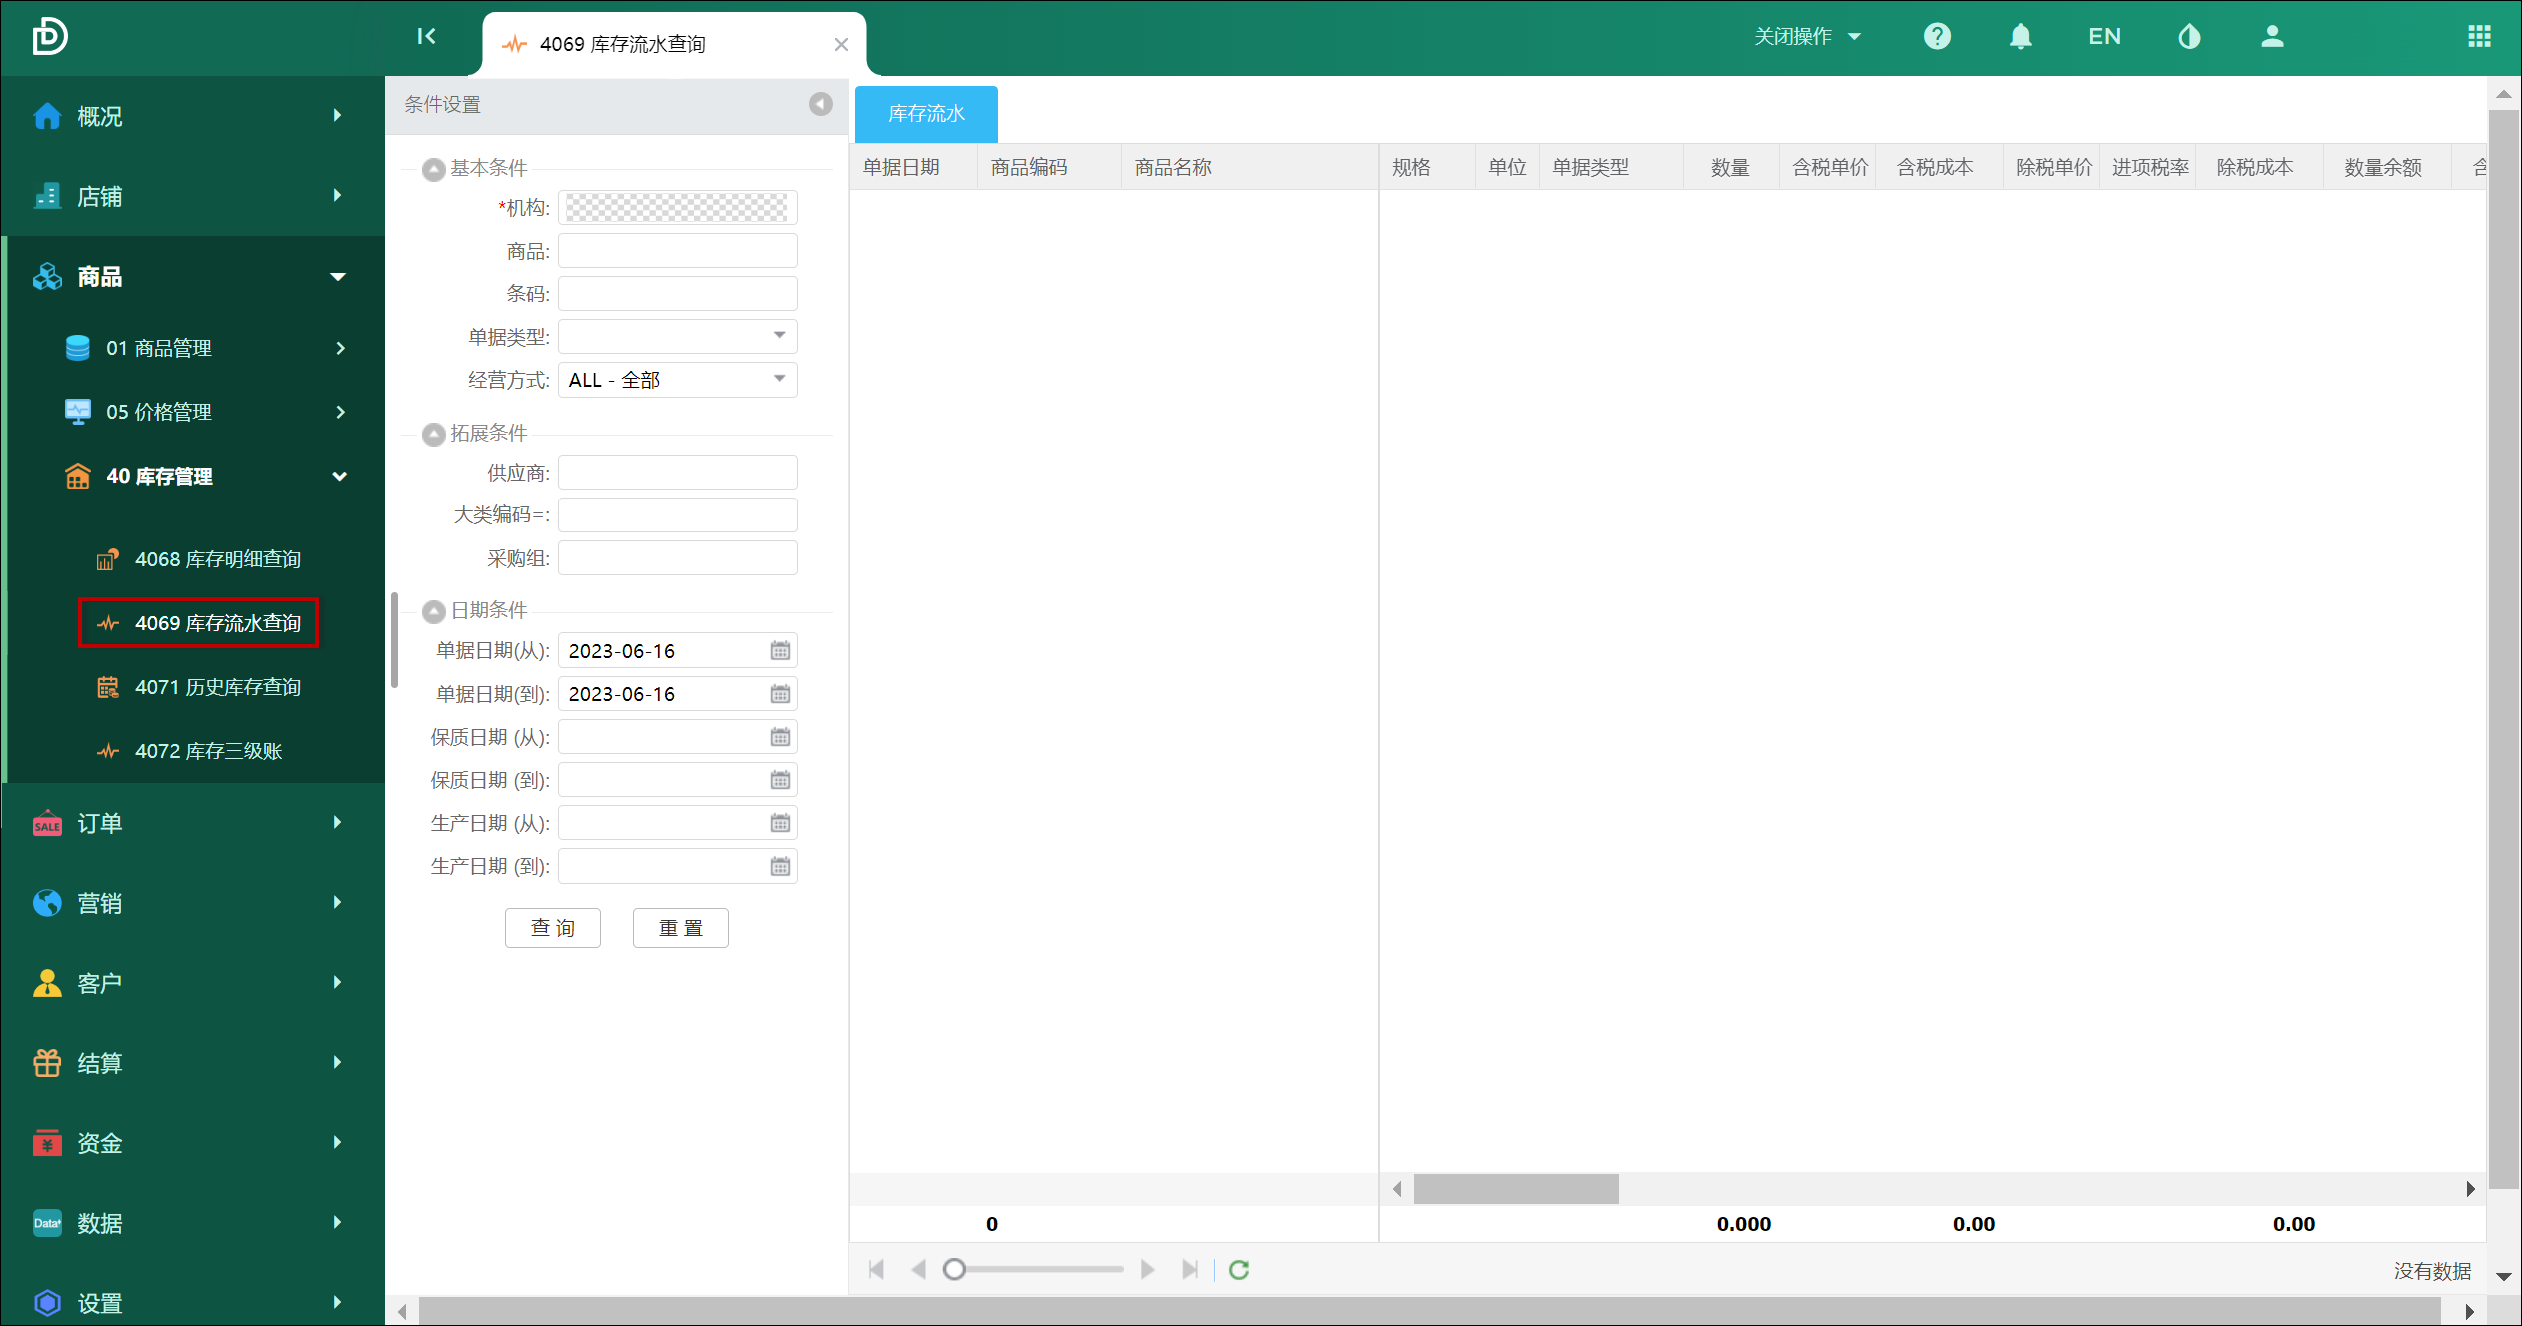Click the 查询 button
Image resolution: width=2522 pixels, height=1326 pixels.
point(552,928)
